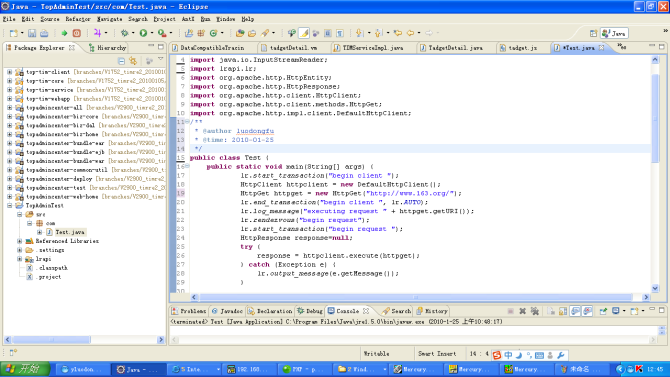The height and width of the screenshot is (377, 670).
Task: Switch to the Problems tab
Action: pos(189,311)
